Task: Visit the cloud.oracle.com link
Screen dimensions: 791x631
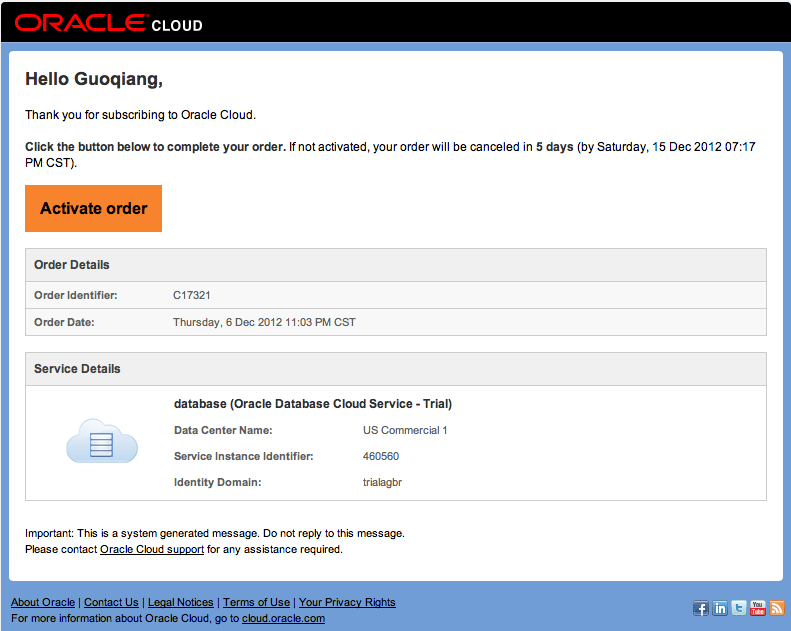Action: click(x=284, y=618)
